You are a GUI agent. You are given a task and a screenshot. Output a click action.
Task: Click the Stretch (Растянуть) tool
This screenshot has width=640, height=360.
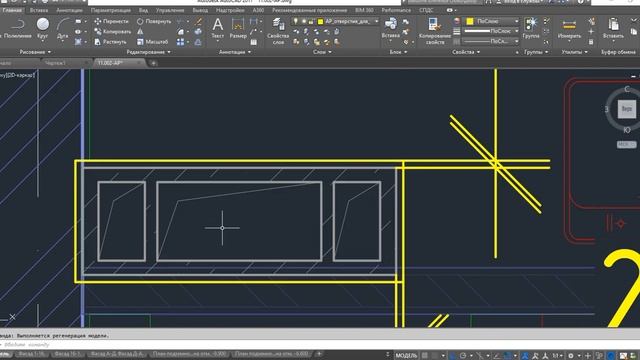click(110, 42)
